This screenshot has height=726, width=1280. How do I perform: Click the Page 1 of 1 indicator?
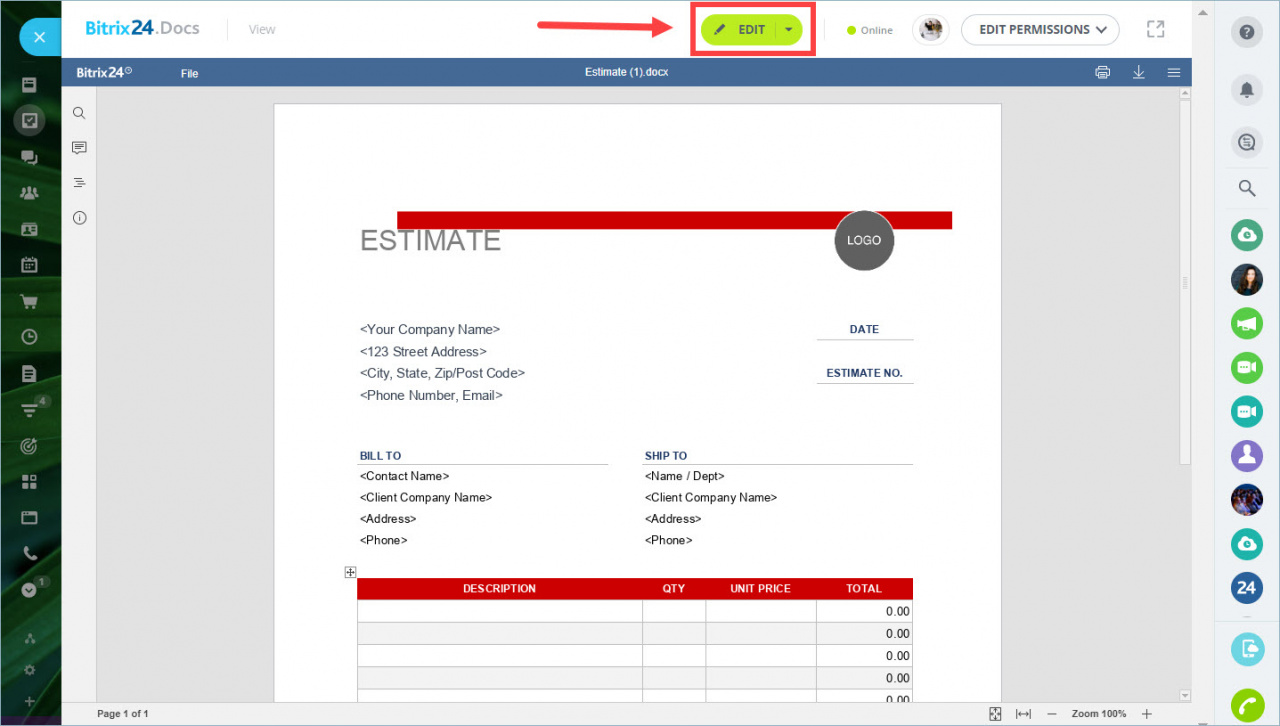tap(123, 714)
